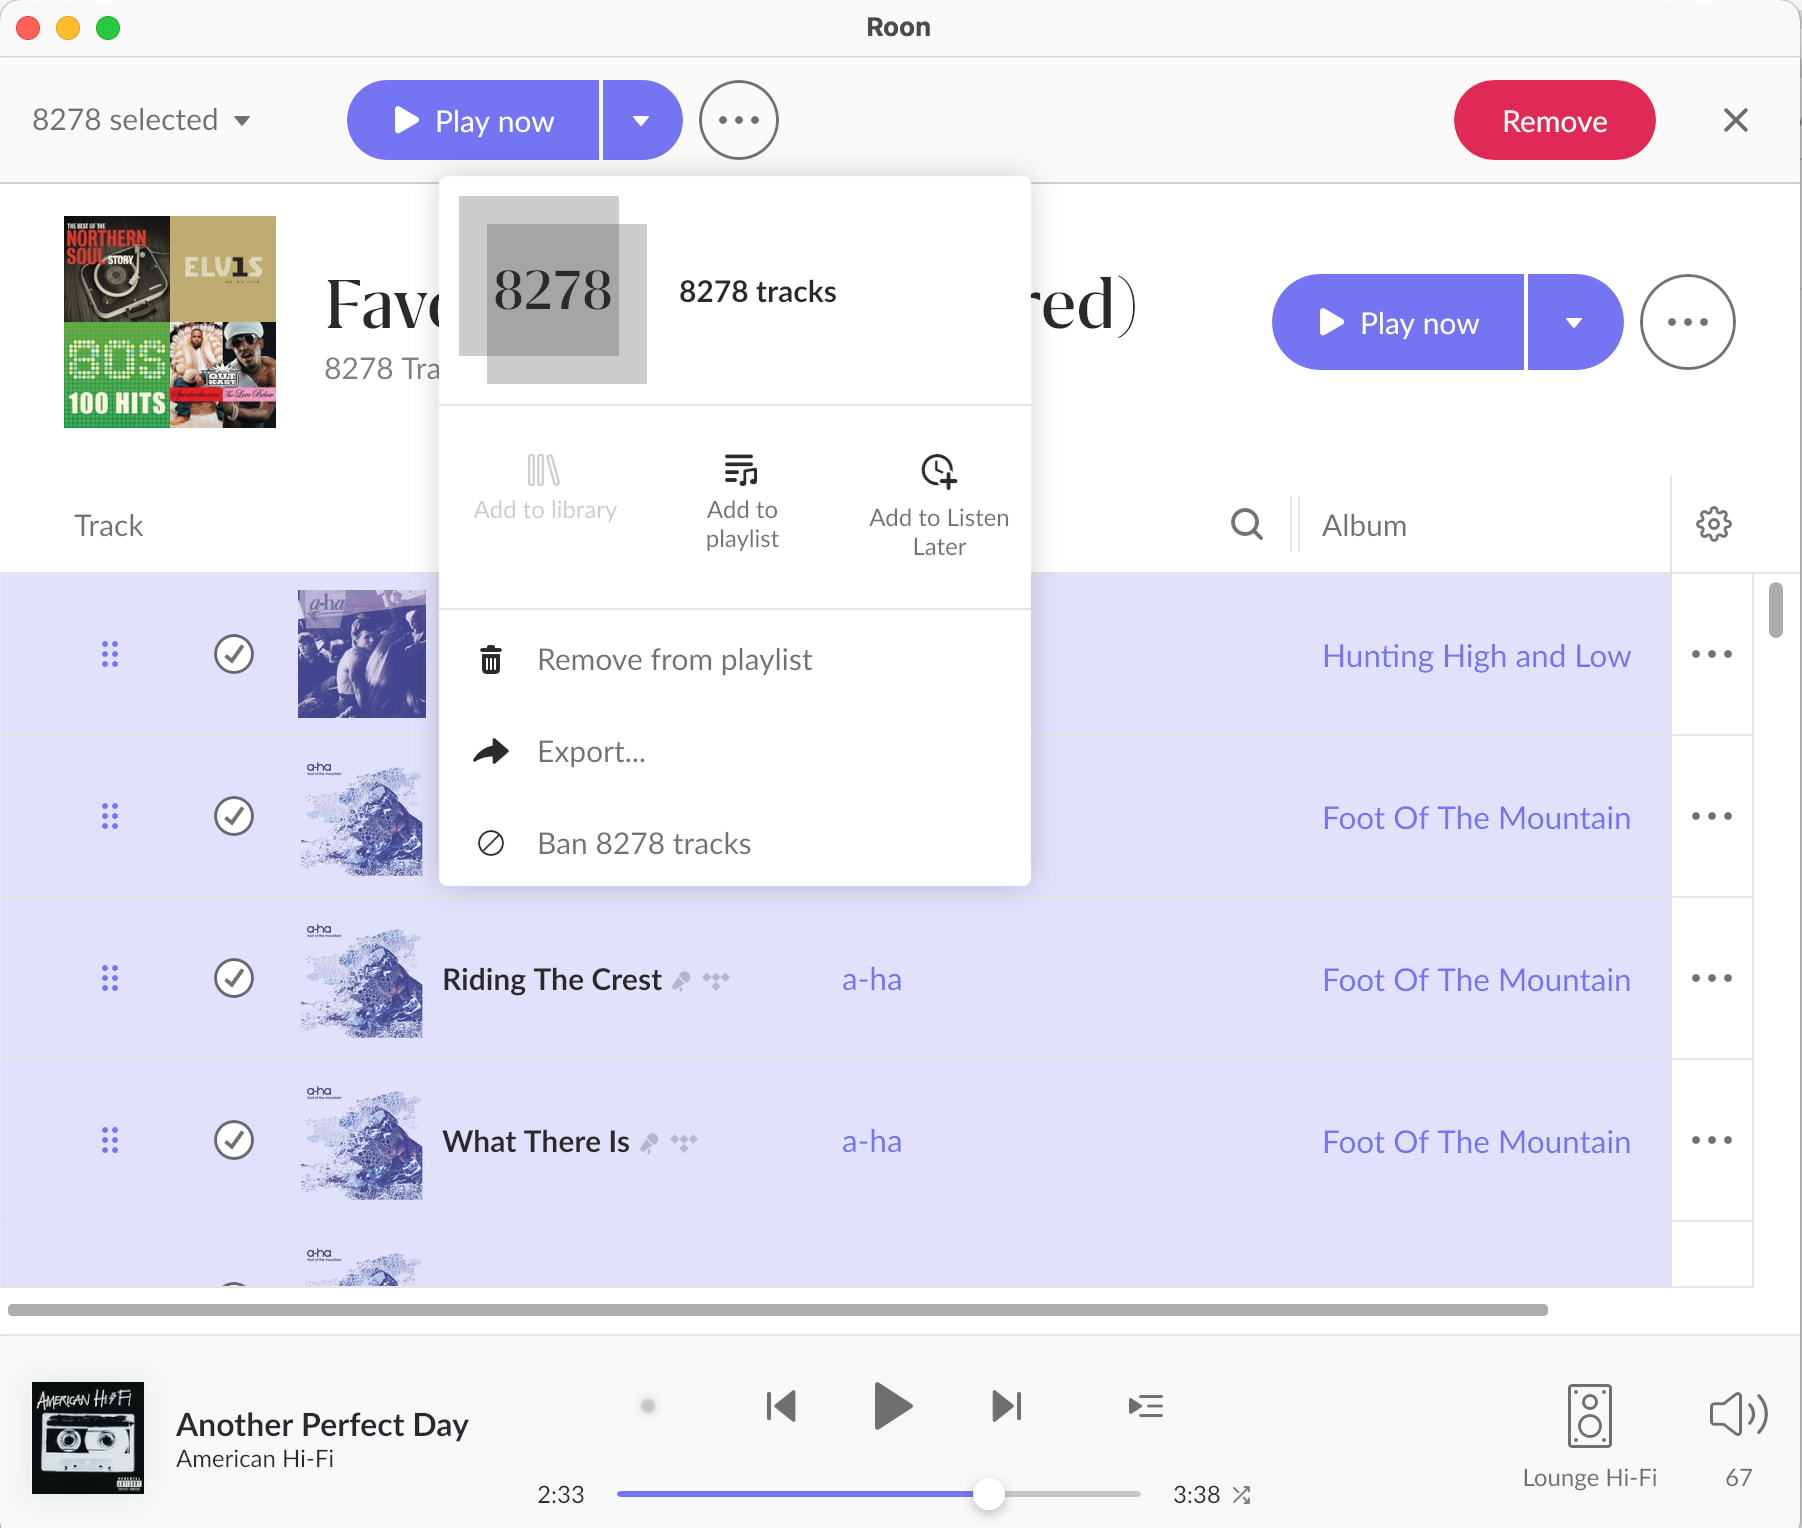
Task: Click the Riding The Crest album thumbnail
Action: point(362,978)
